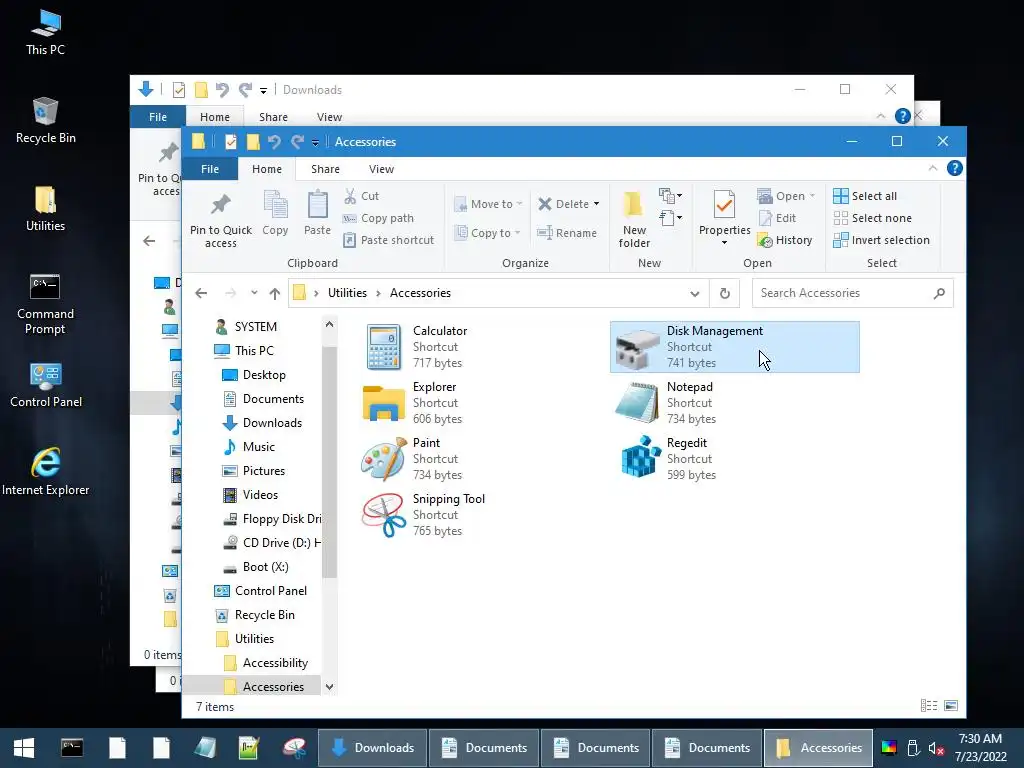
Task: Create a New folder
Action: pos(634,220)
